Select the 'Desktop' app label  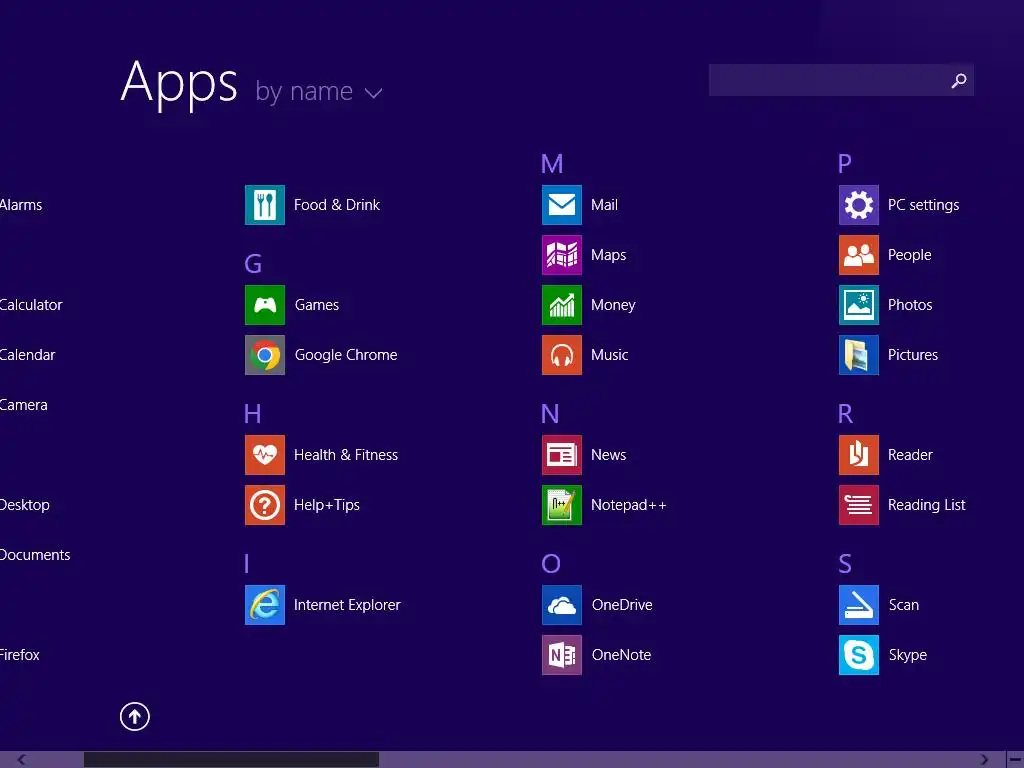pos(25,505)
